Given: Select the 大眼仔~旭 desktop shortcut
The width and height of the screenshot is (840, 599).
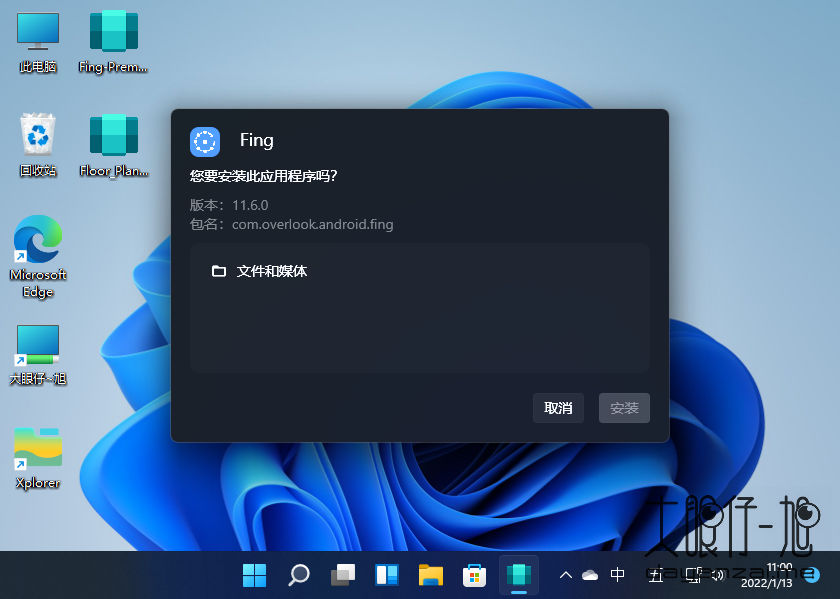Looking at the screenshot, I should [x=38, y=355].
